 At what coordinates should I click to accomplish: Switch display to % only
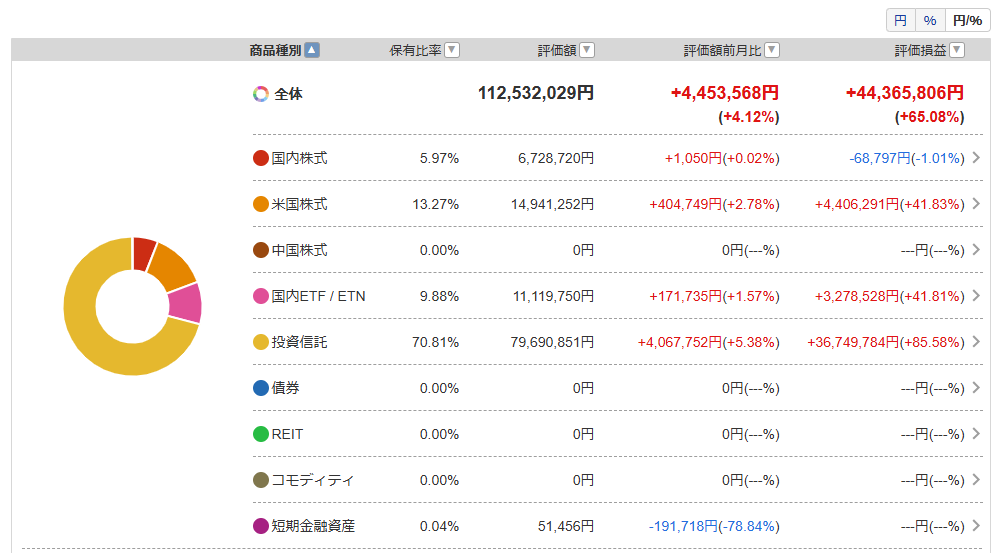click(x=929, y=21)
